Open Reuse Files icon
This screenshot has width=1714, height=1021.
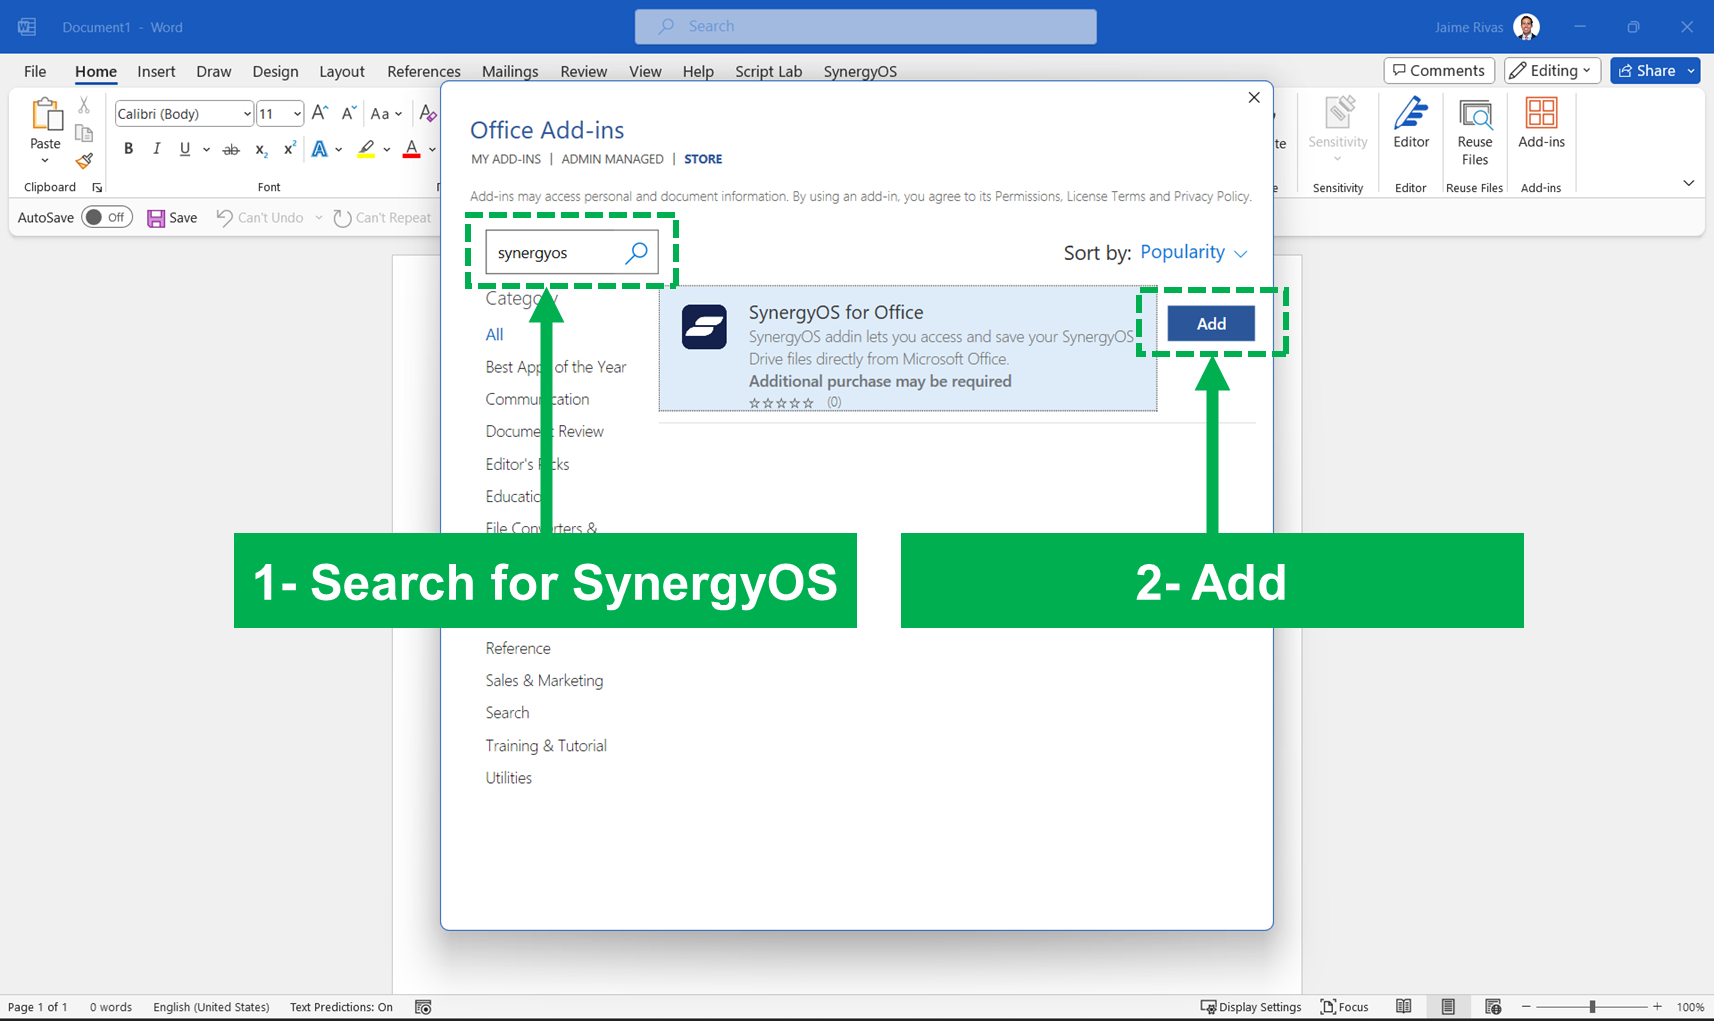tap(1475, 114)
